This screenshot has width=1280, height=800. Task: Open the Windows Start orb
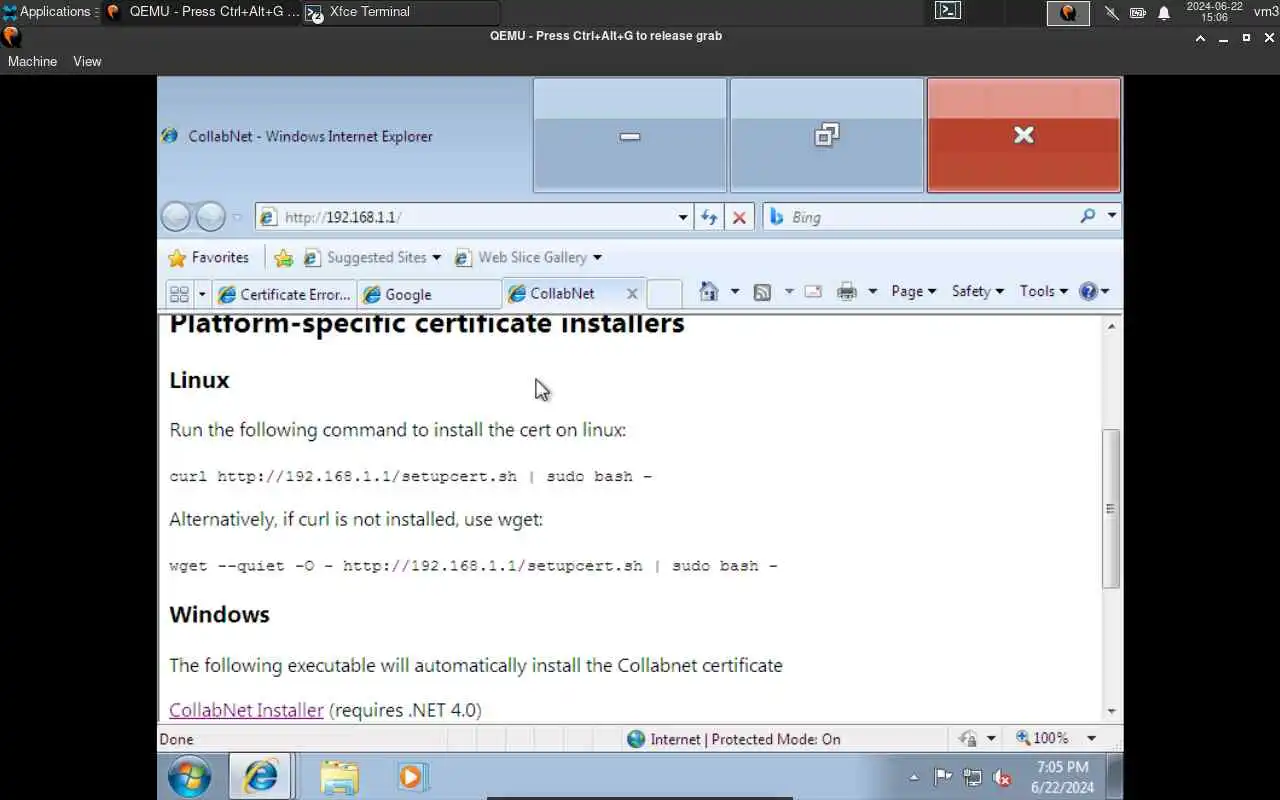(x=189, y=776)
